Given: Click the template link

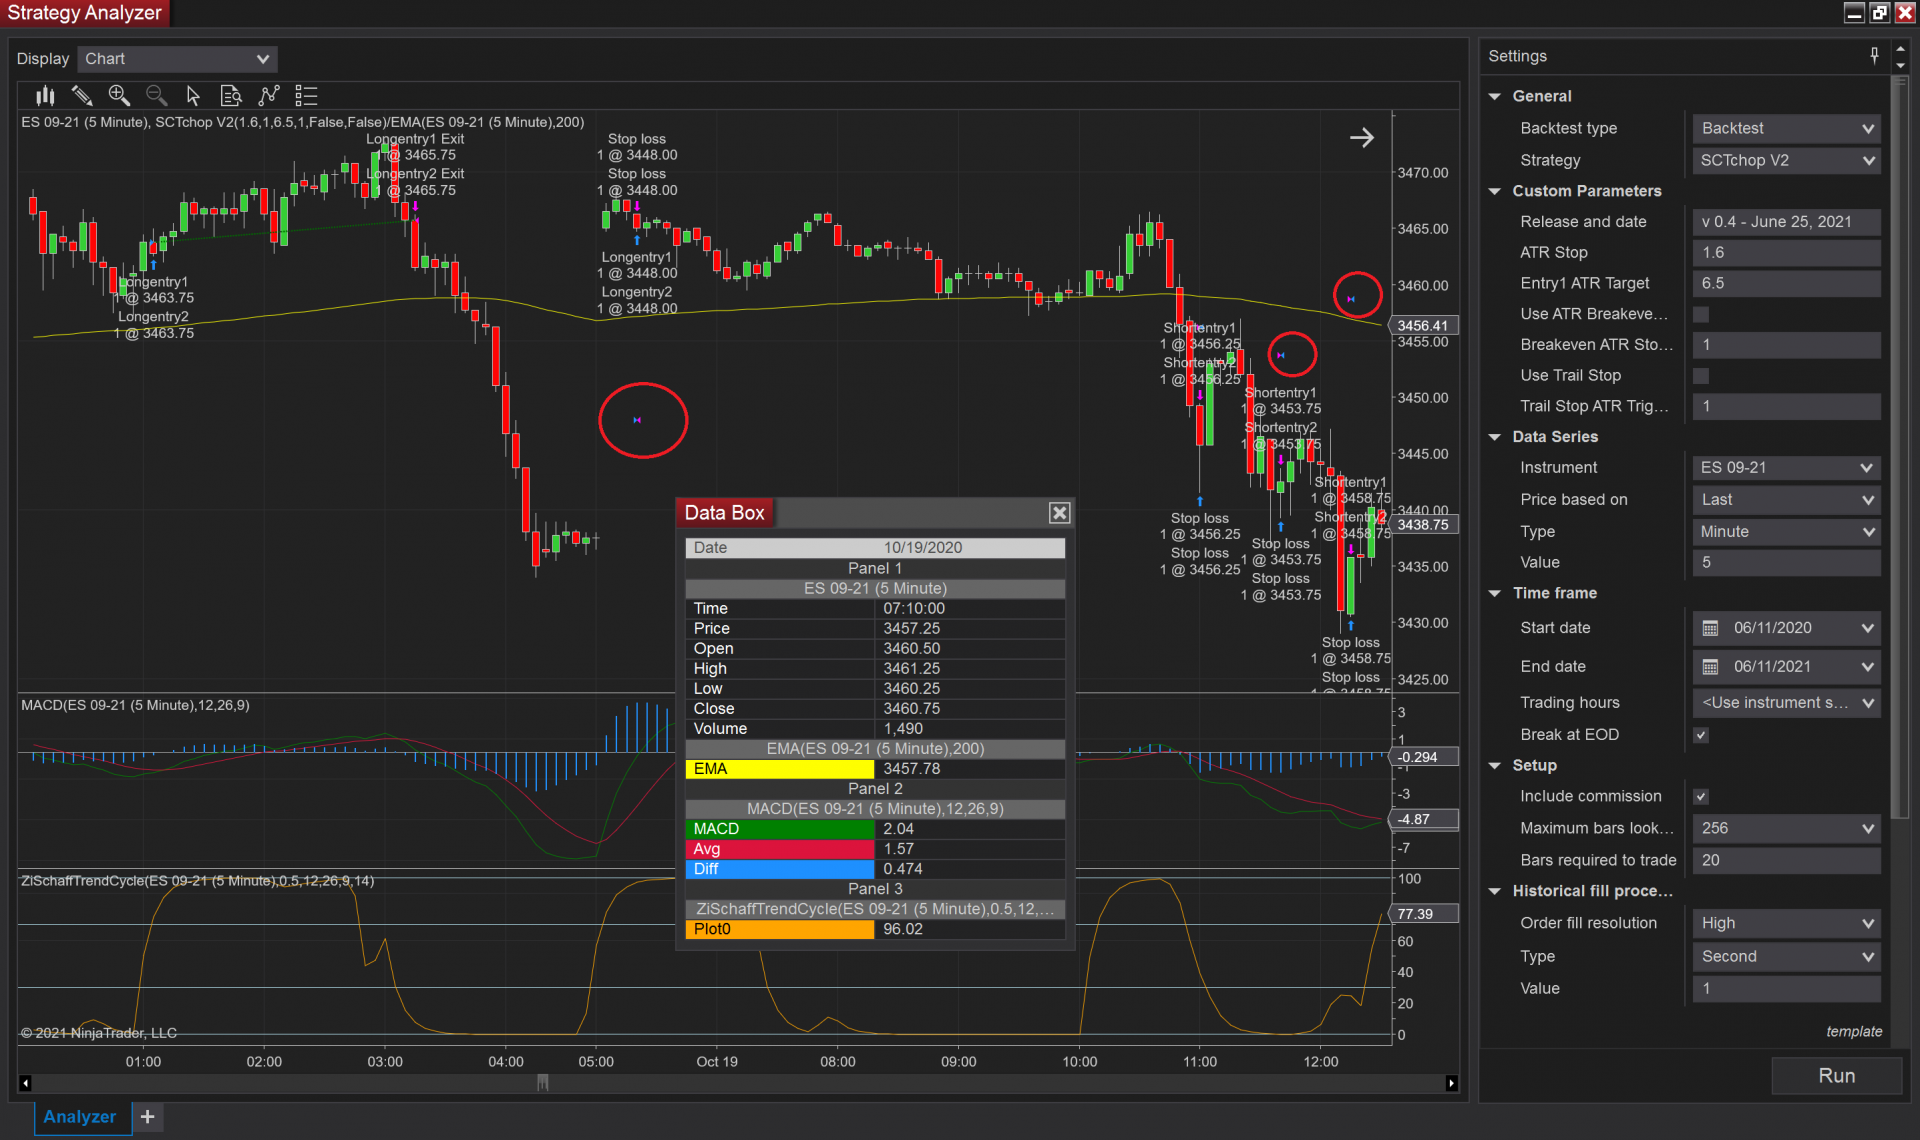Looking at the screenshot, I should (1853, 1031).
